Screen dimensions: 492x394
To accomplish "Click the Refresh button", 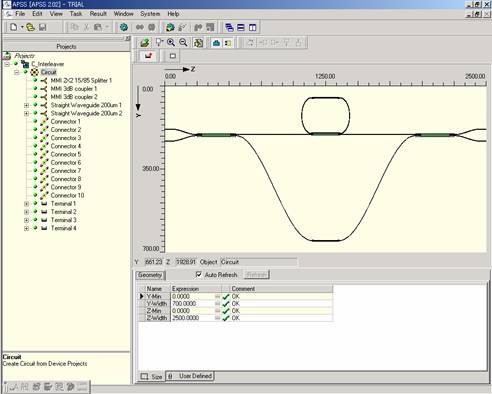I will [256, 275].
